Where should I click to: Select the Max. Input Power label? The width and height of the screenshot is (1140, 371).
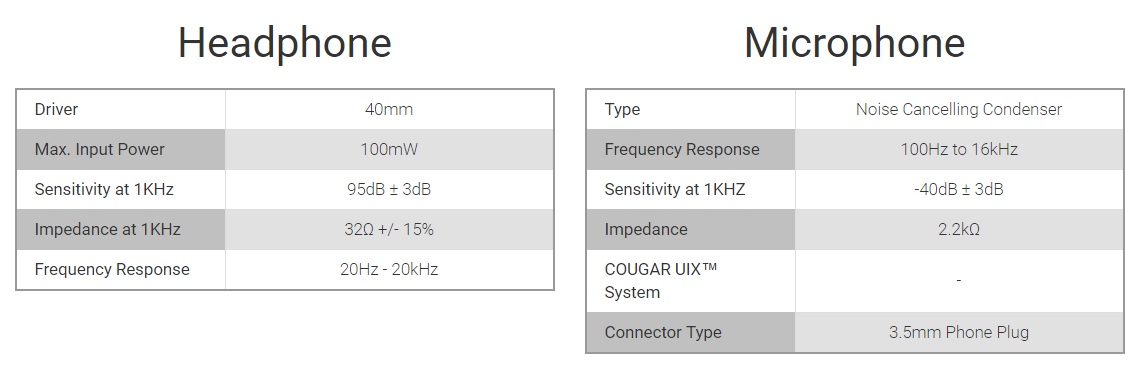100,149
